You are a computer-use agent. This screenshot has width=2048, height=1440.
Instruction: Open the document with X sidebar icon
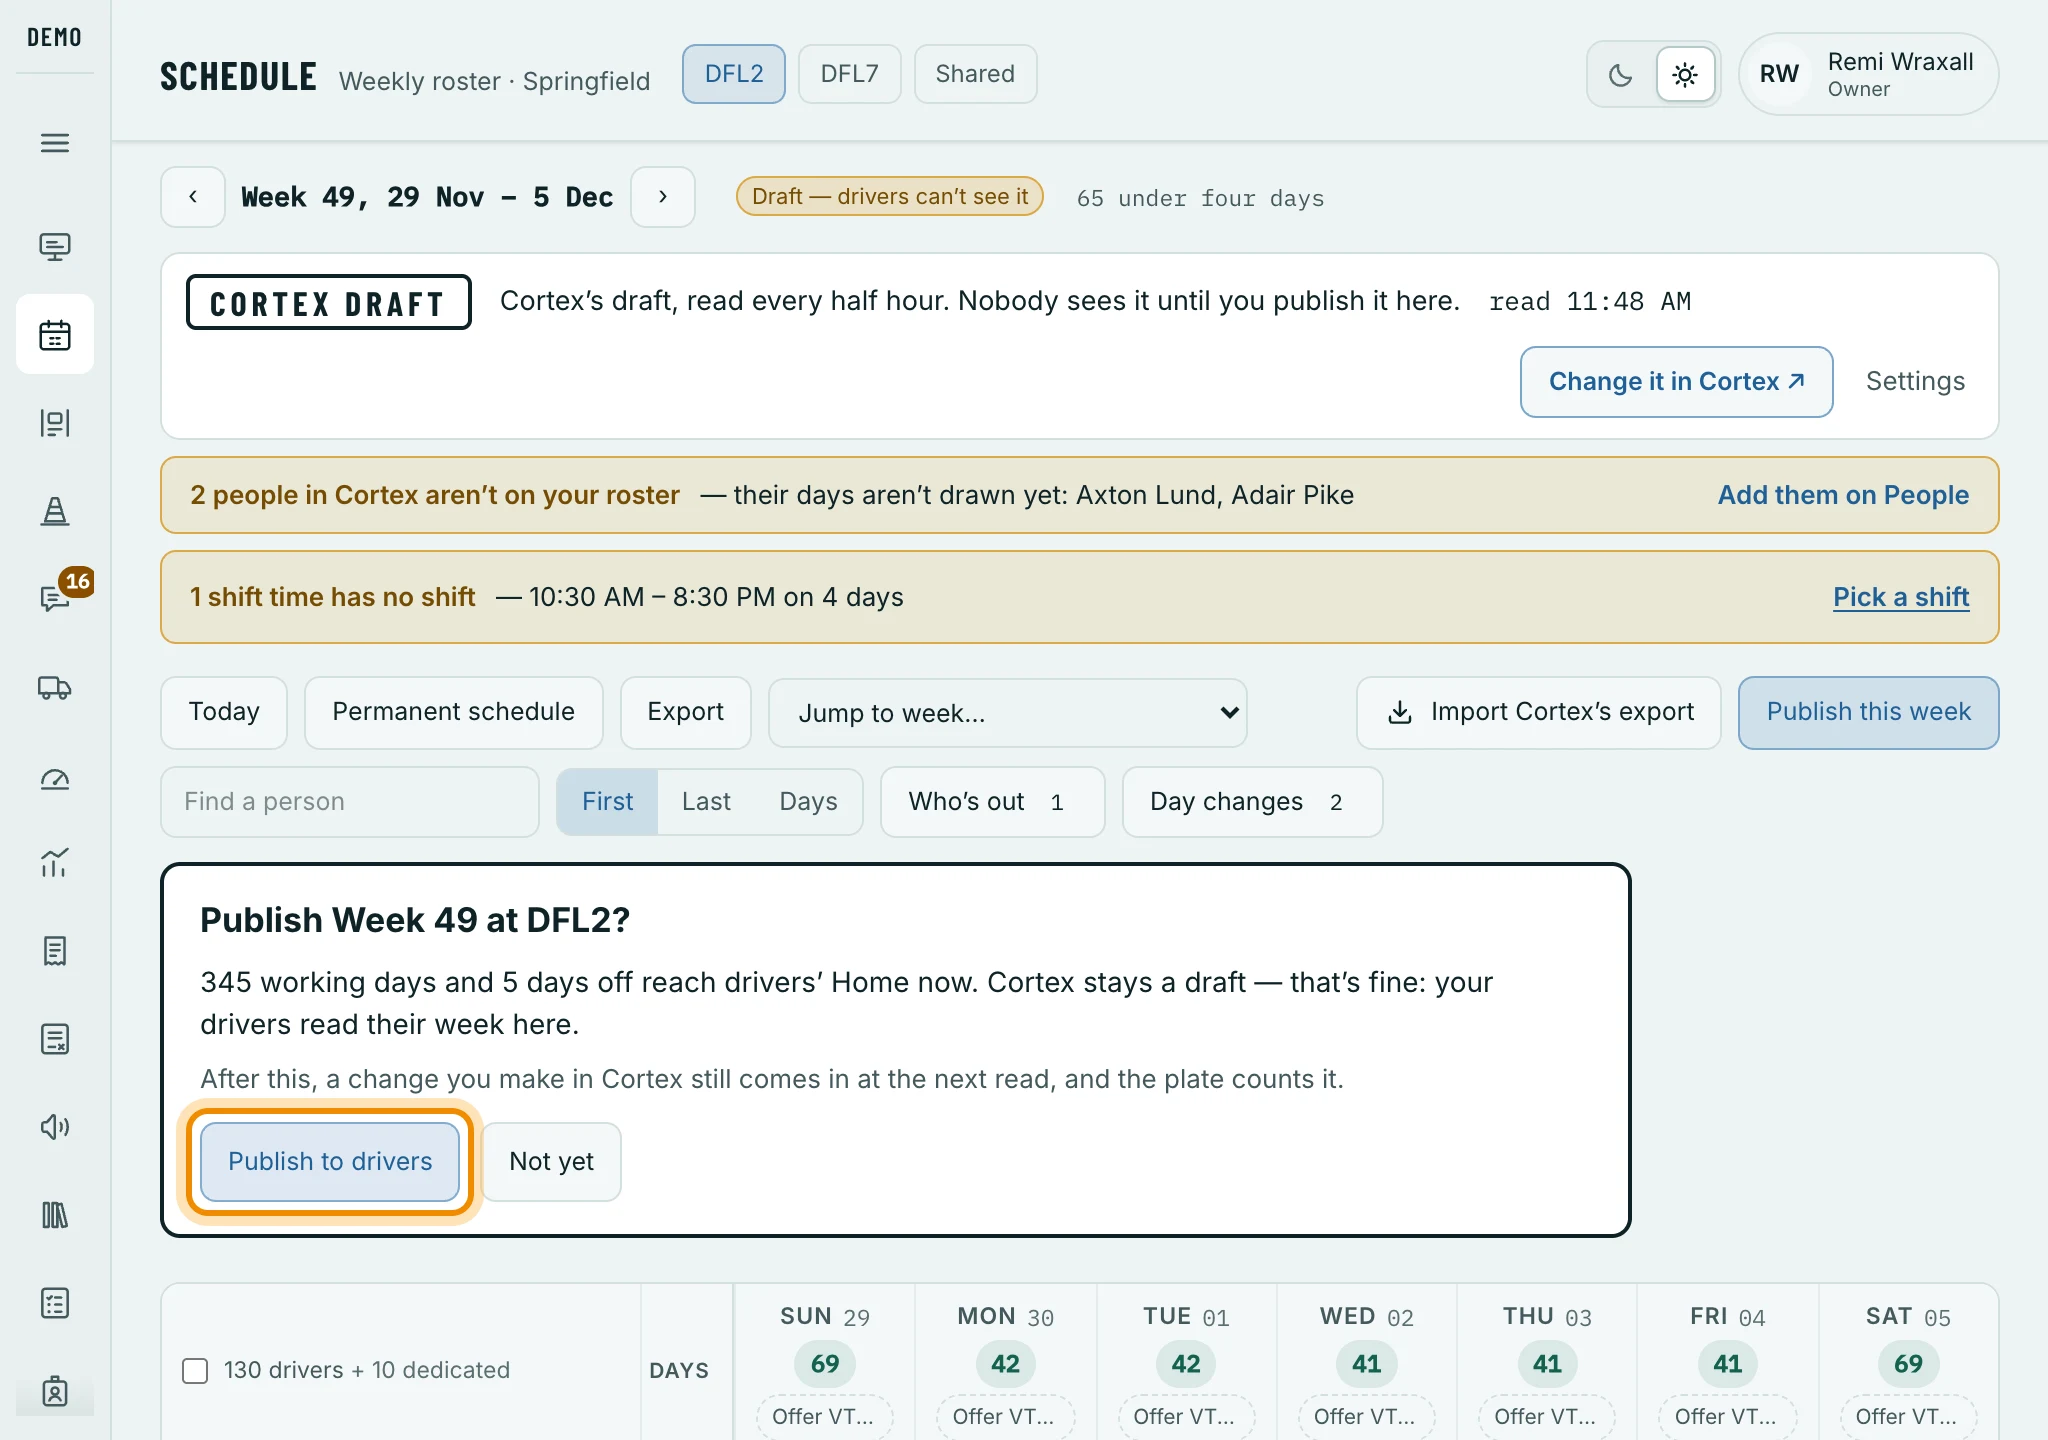(55, 1039)
